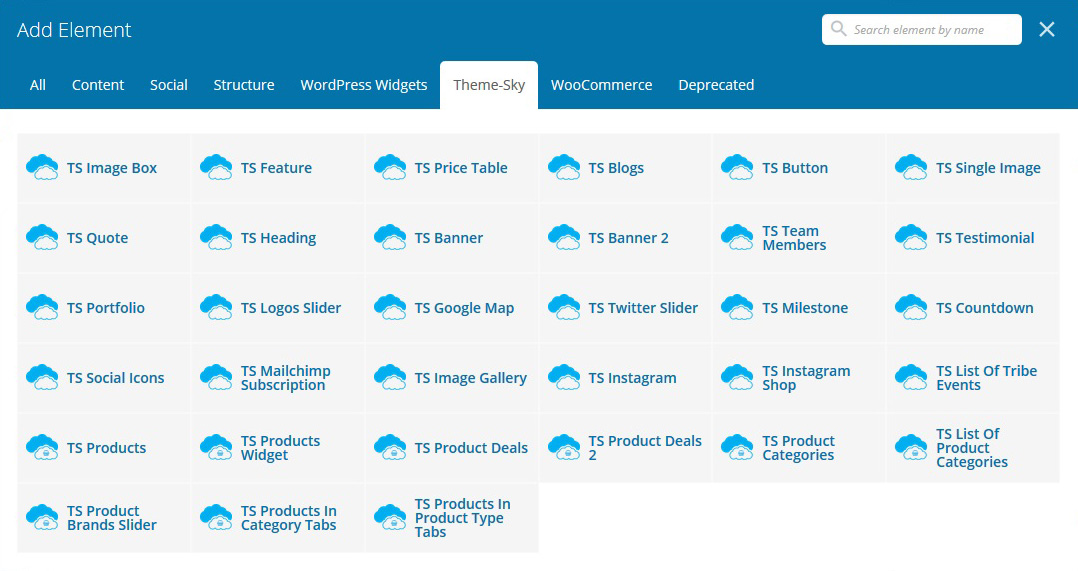1078x571 pixels.
Task: Pick the cloud icon for TS Banner 2
Action: (564, 238)
